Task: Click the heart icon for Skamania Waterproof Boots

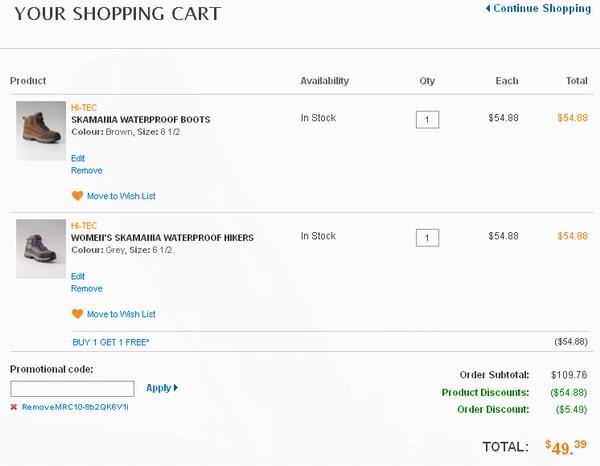Action: (77, 196)
